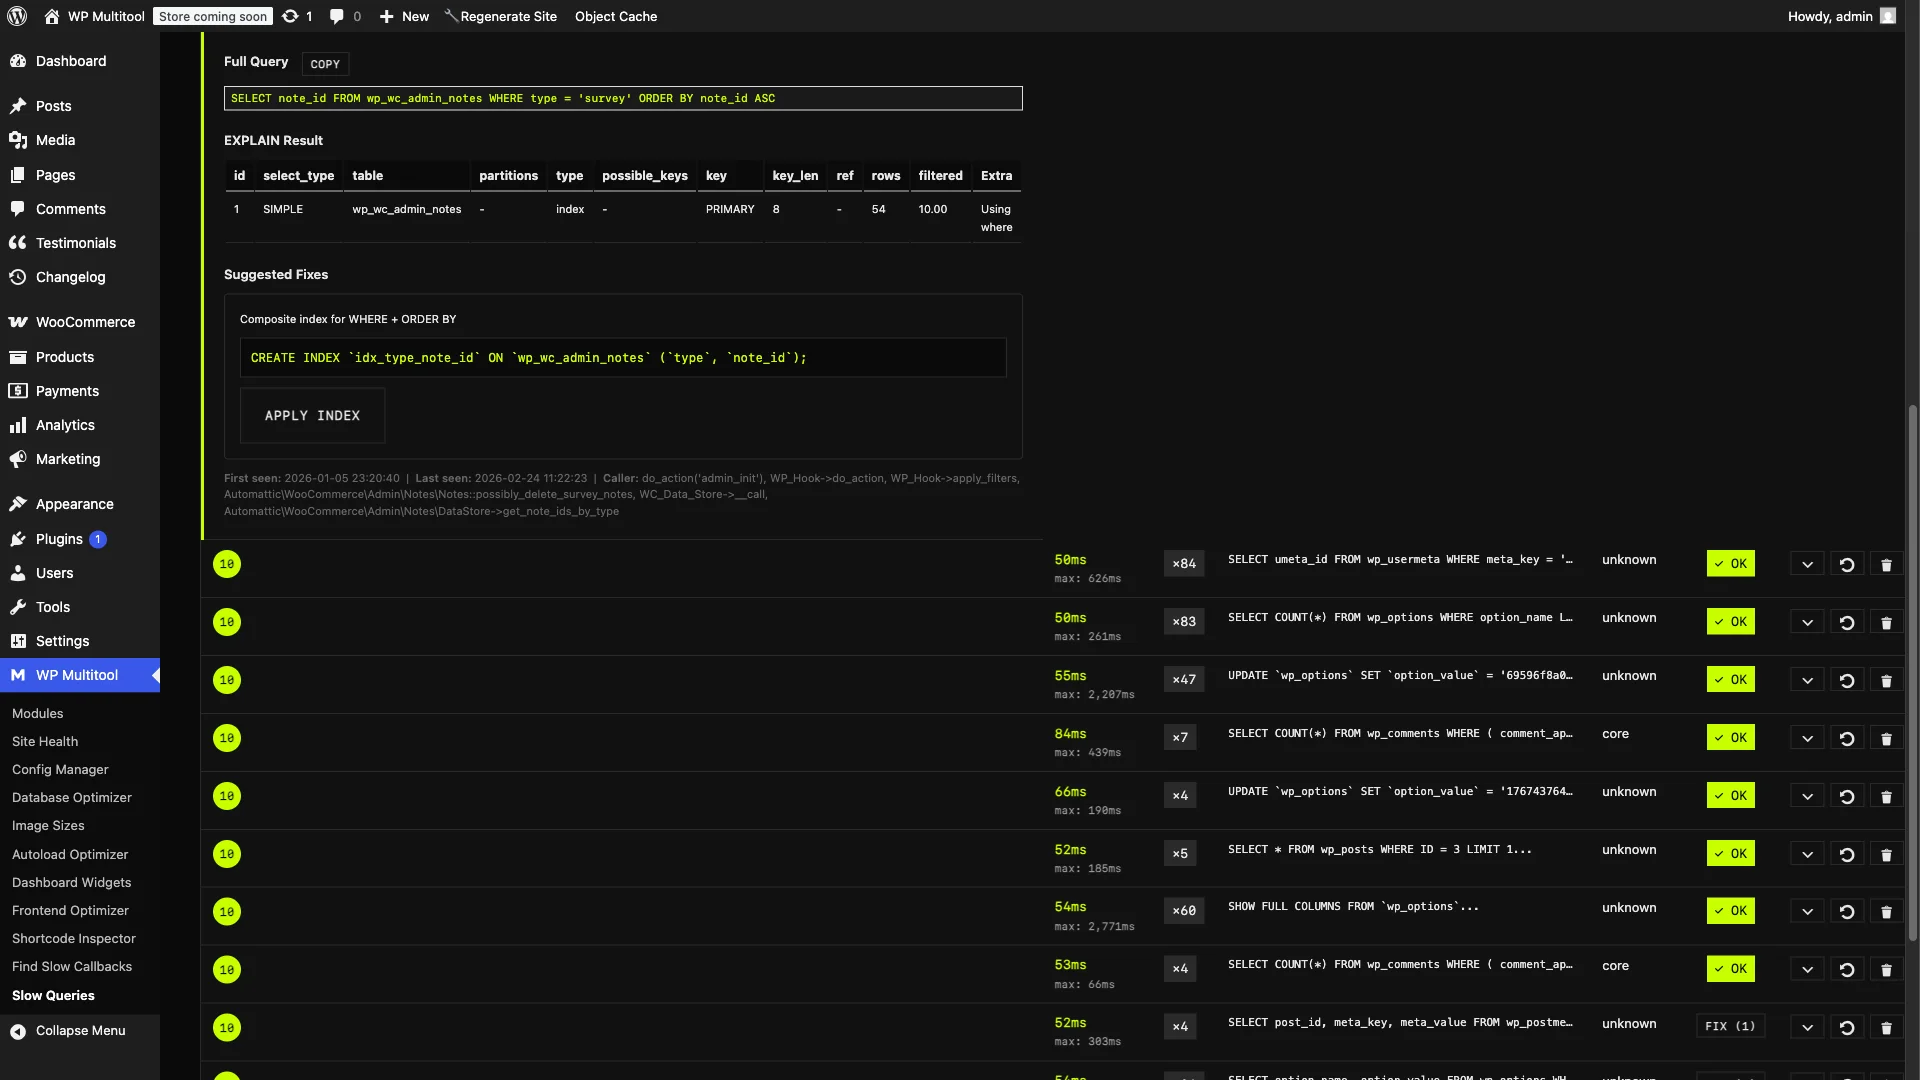Click Howdy, admin account menu
This screenshot has height=1080, width=1920.
pos(1841,16)
